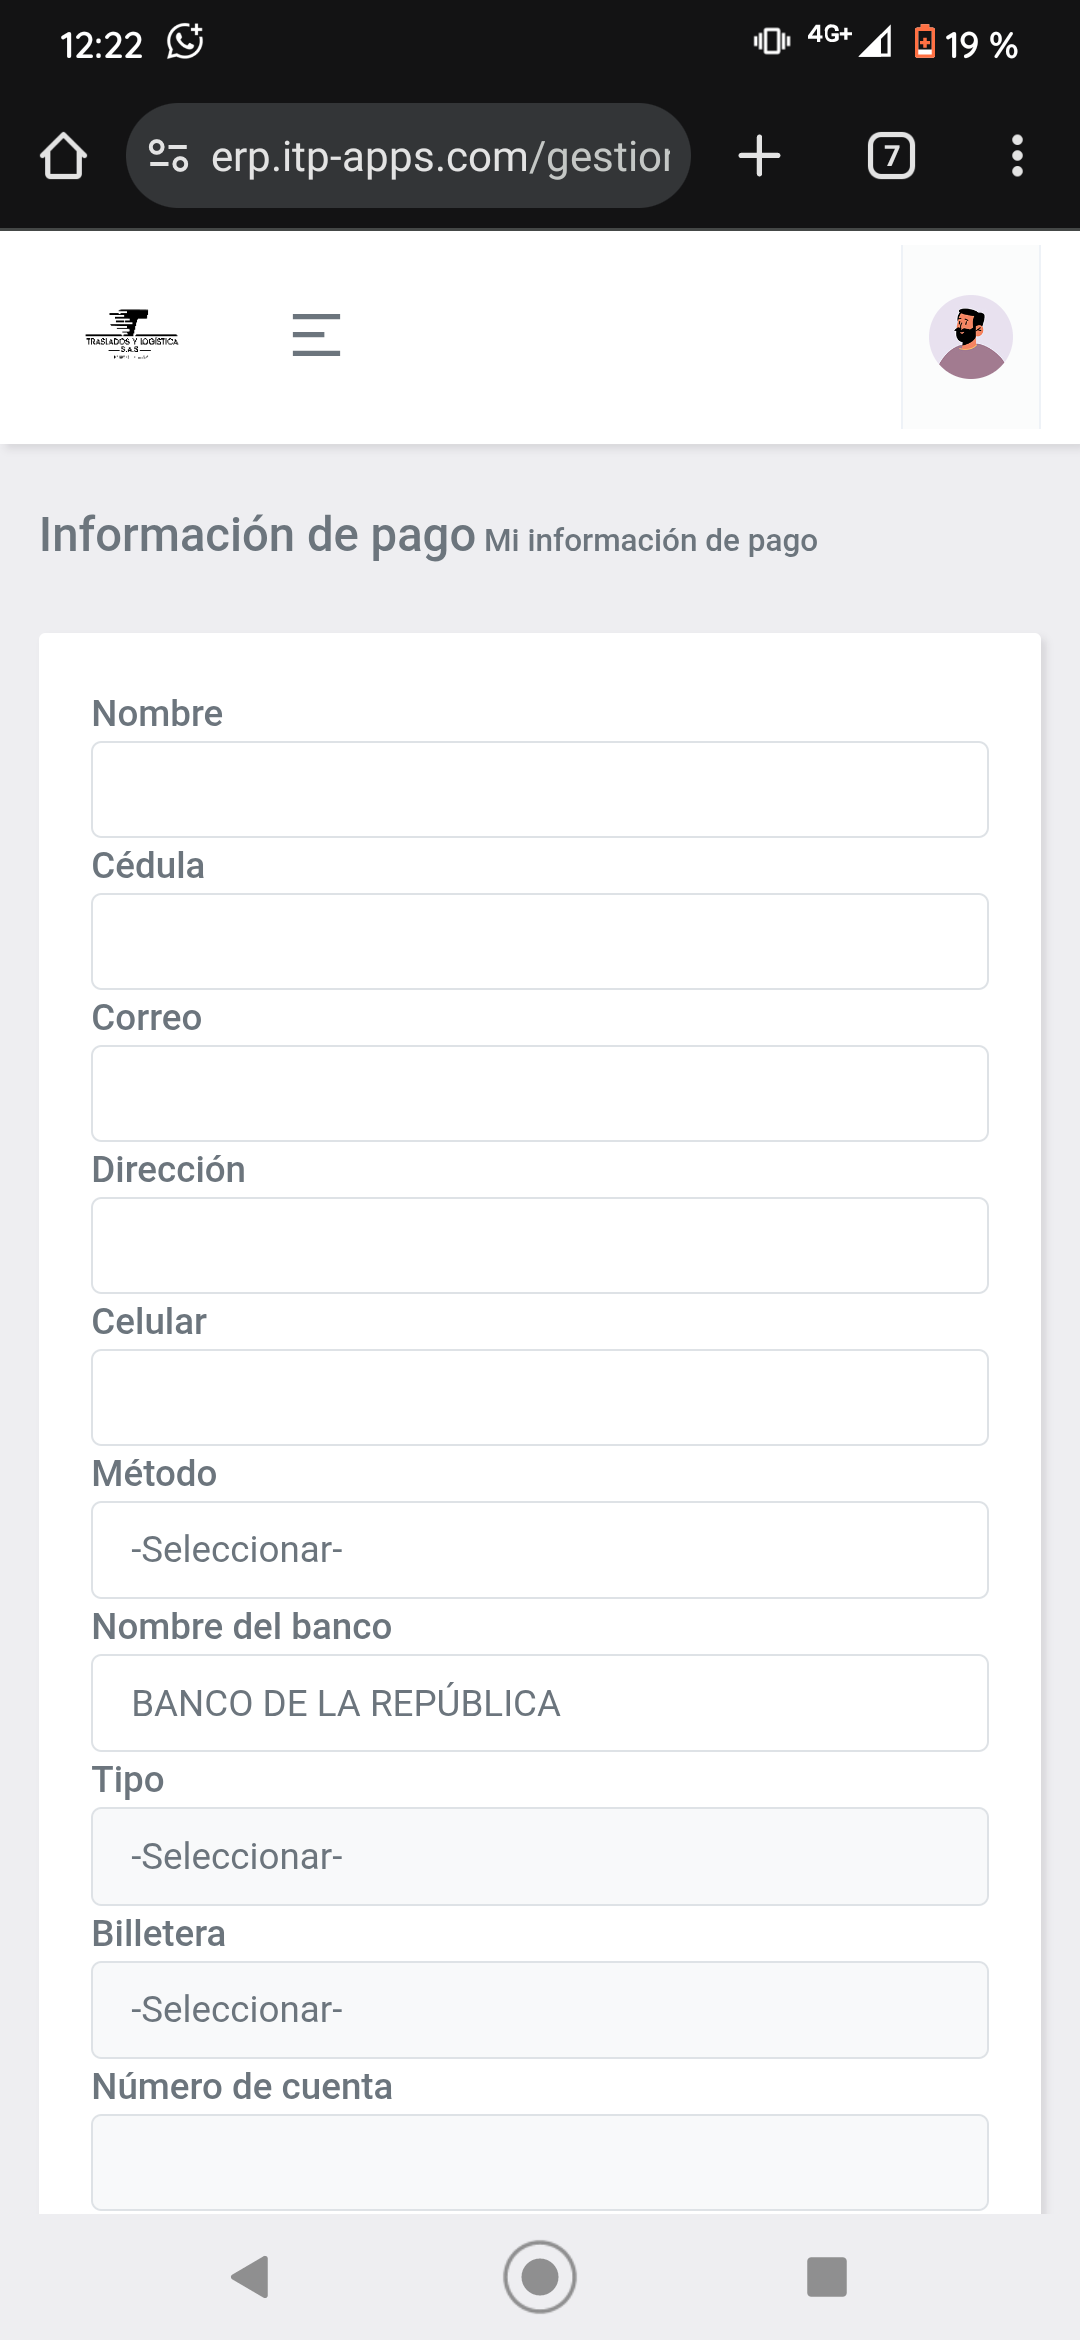Select the Correo text box
Screen dimensions: 1080x2340
[x=540, y=1094]
